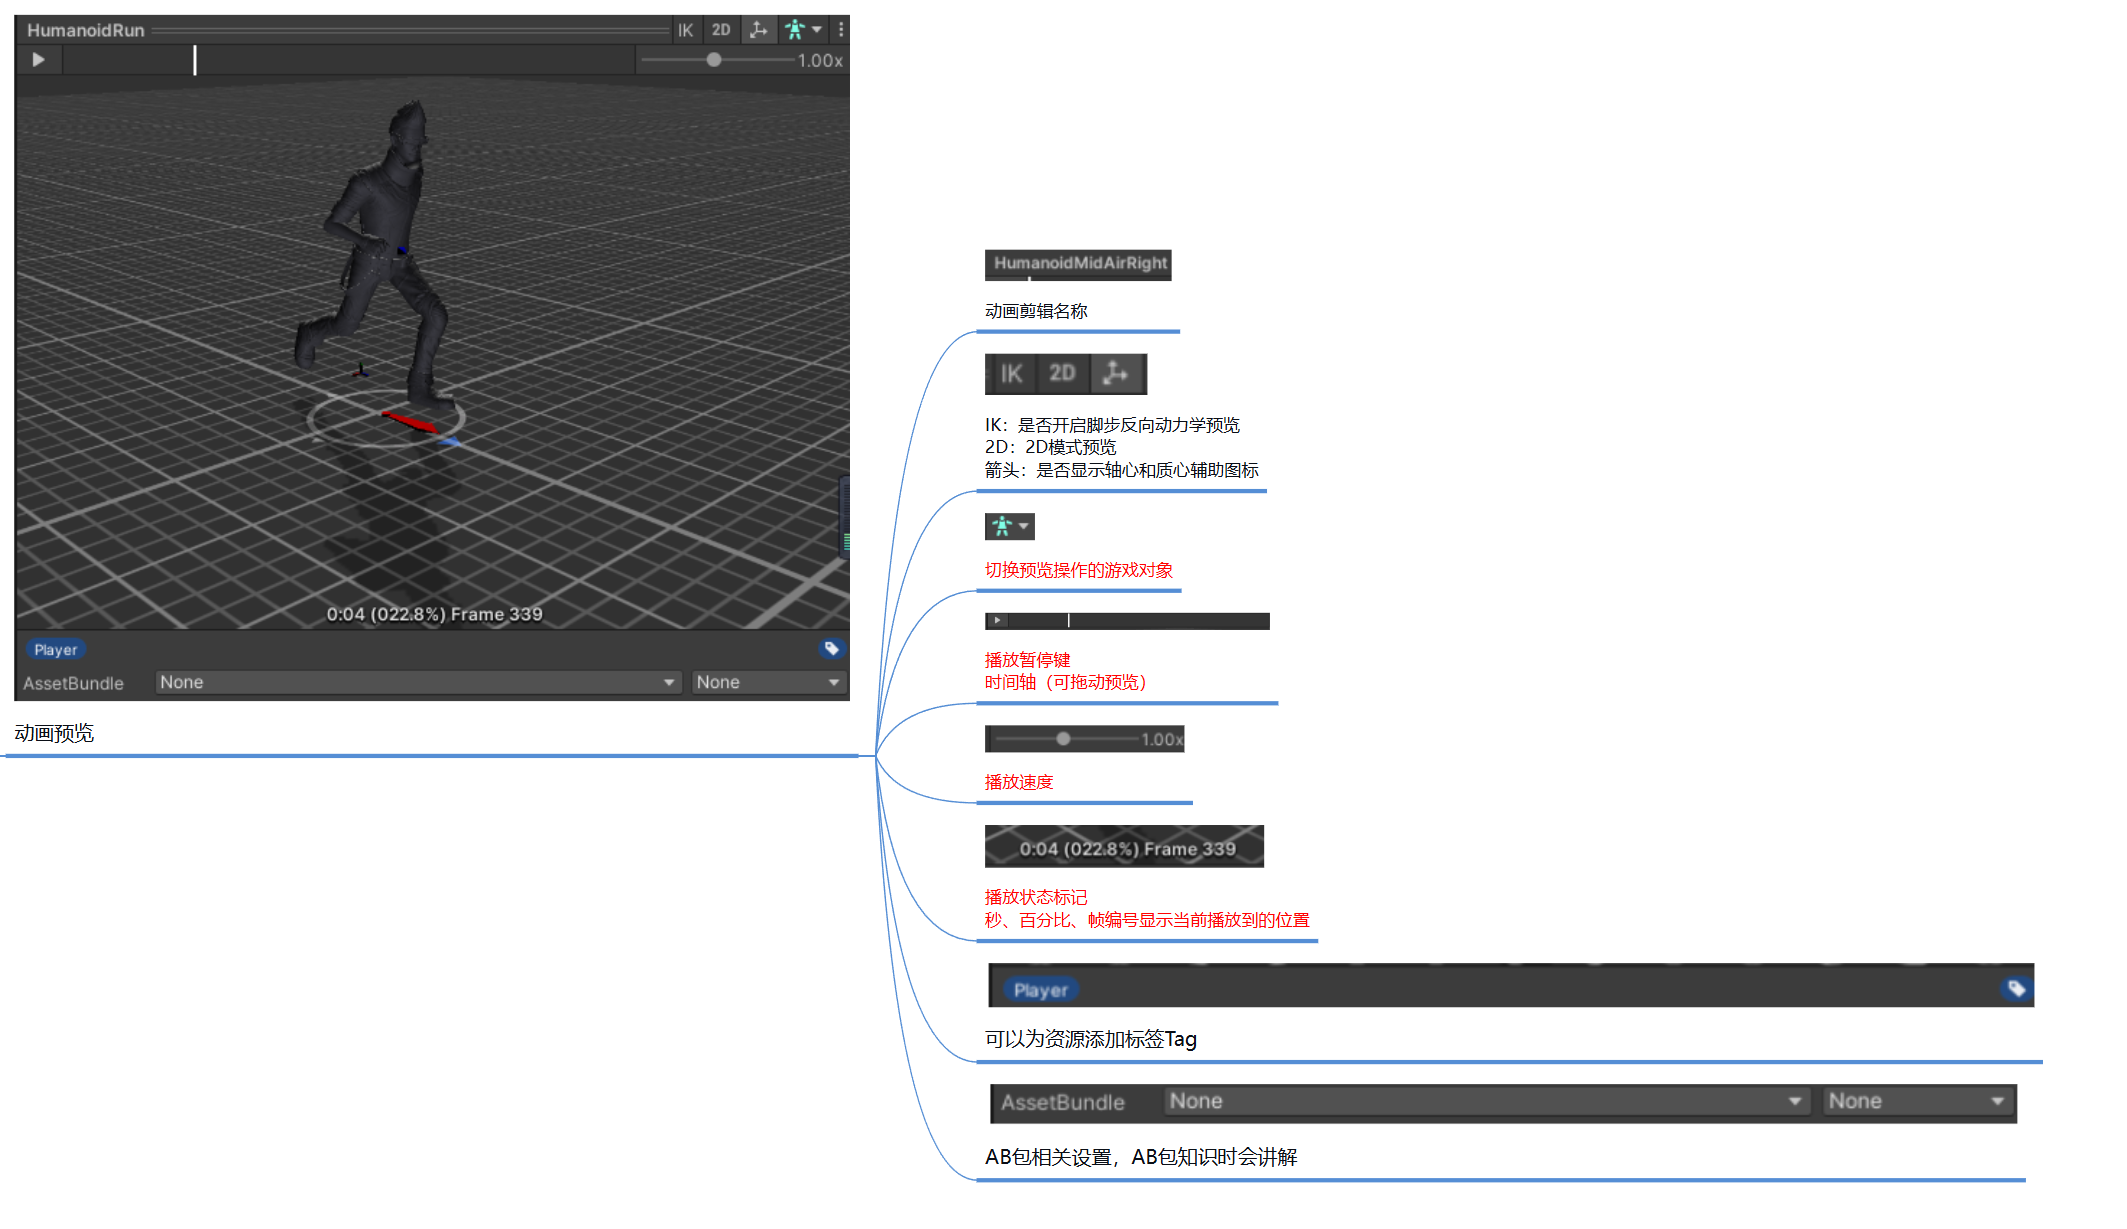Toggle pivot and mass center gizmo icon
The image size is (2127, 1229).
pos(759,30)
